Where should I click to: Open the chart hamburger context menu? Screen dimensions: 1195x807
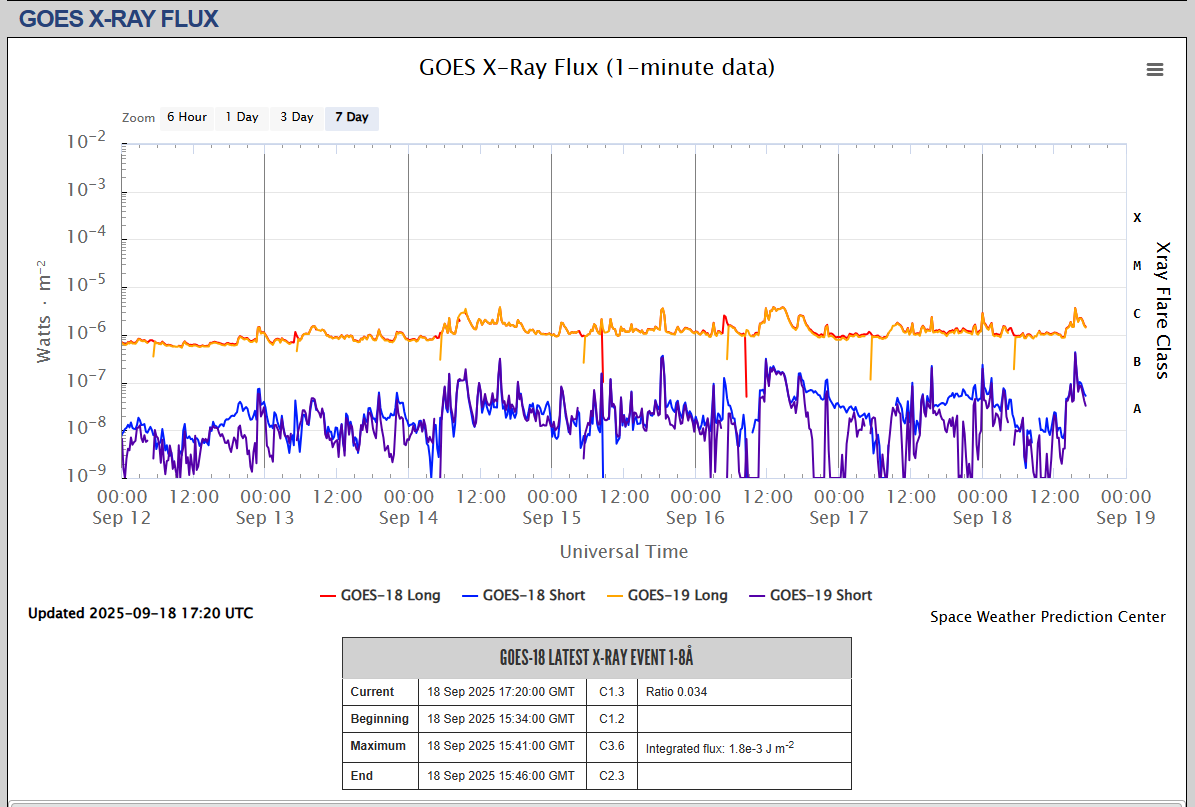click(1155, 69)
